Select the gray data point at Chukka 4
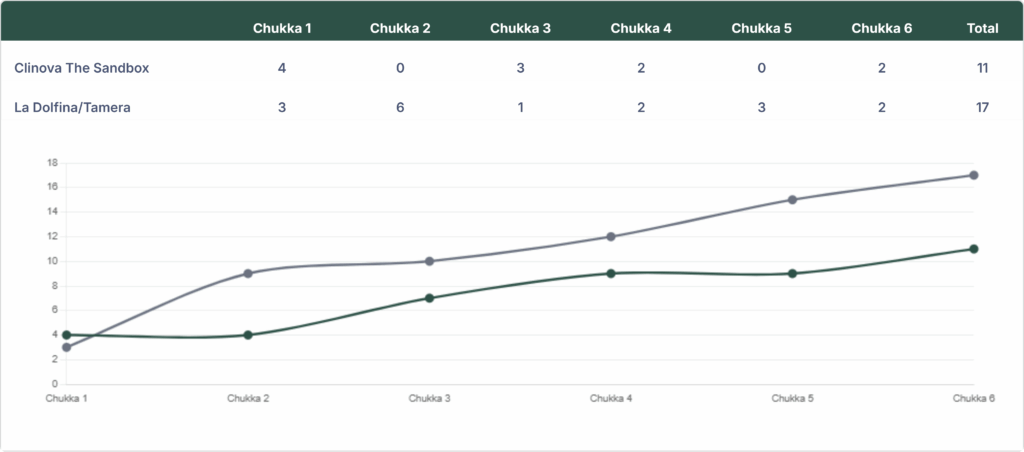 pos(611,237)
